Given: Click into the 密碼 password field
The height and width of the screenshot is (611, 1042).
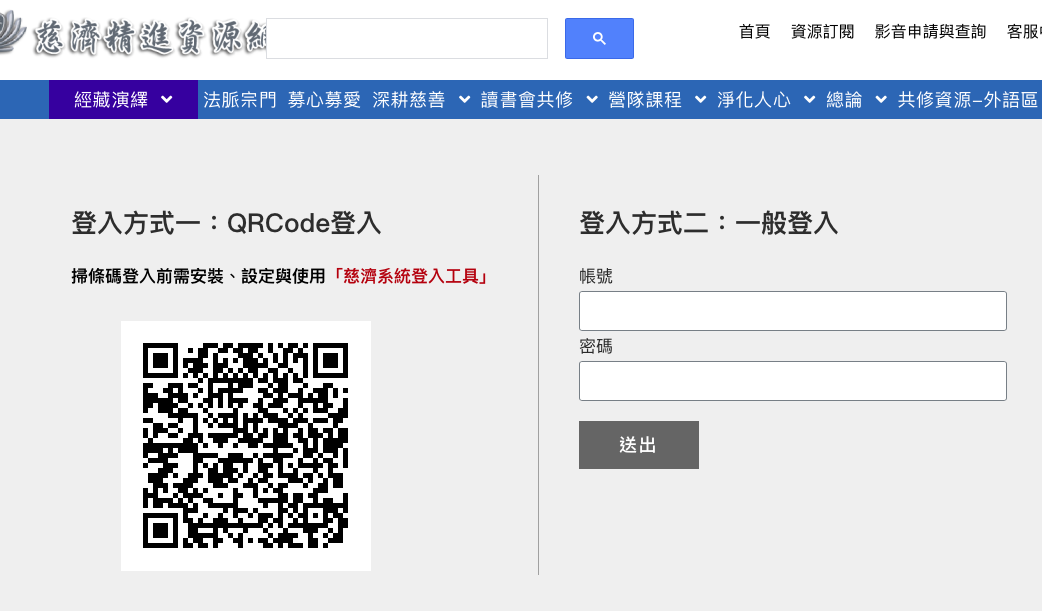Looking at the screenshot, I should 793,381.
